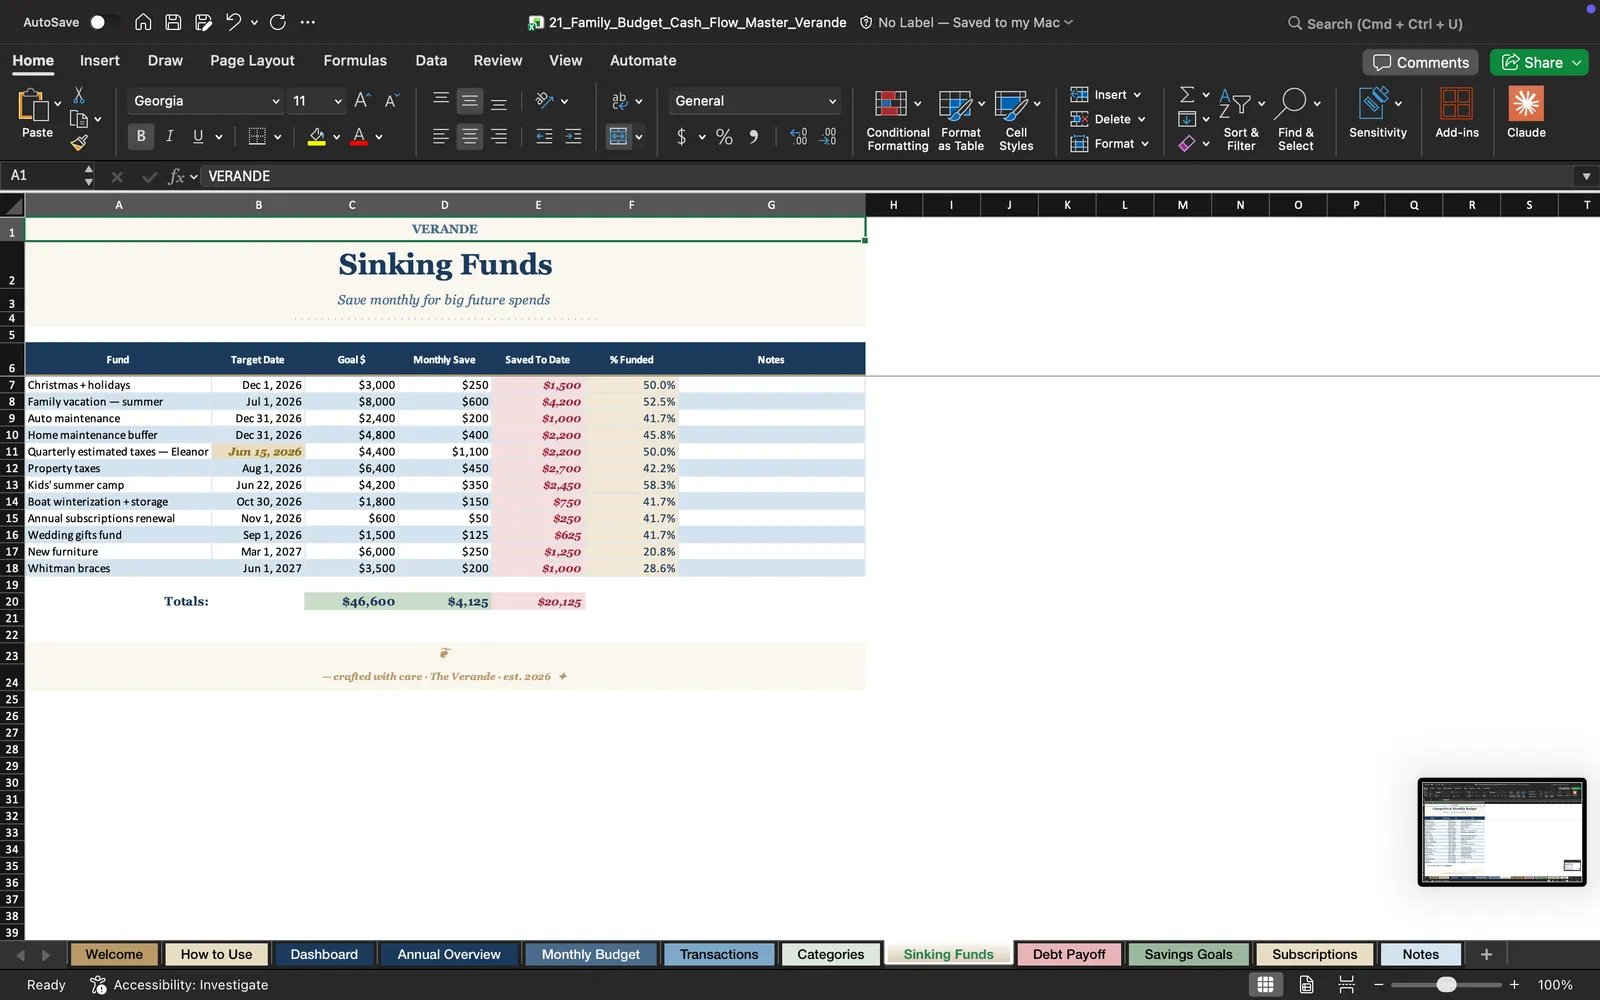
Task: Apply italic formatting
Action: click(169, 136)
